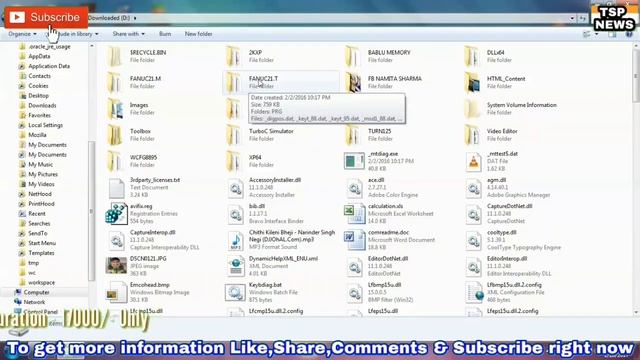The image size is (640, 360).
Task: Click the bib.dll file name
Action: pyautogui.click(x=257, y=206)
